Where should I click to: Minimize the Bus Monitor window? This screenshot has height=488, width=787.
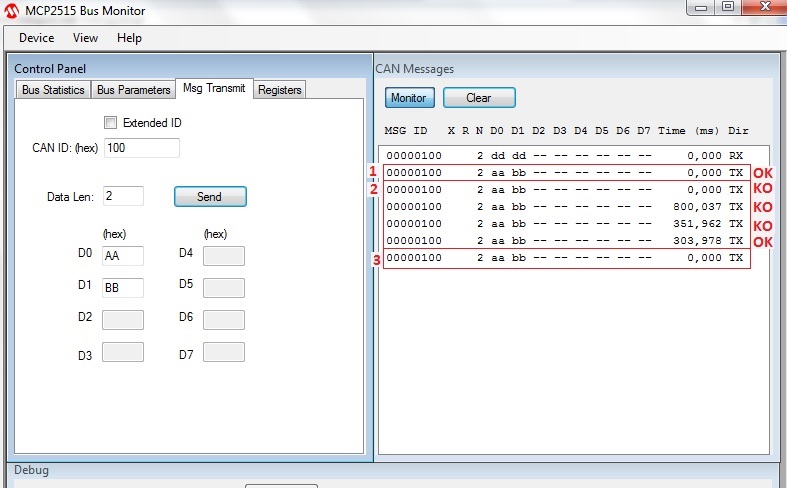702,7
